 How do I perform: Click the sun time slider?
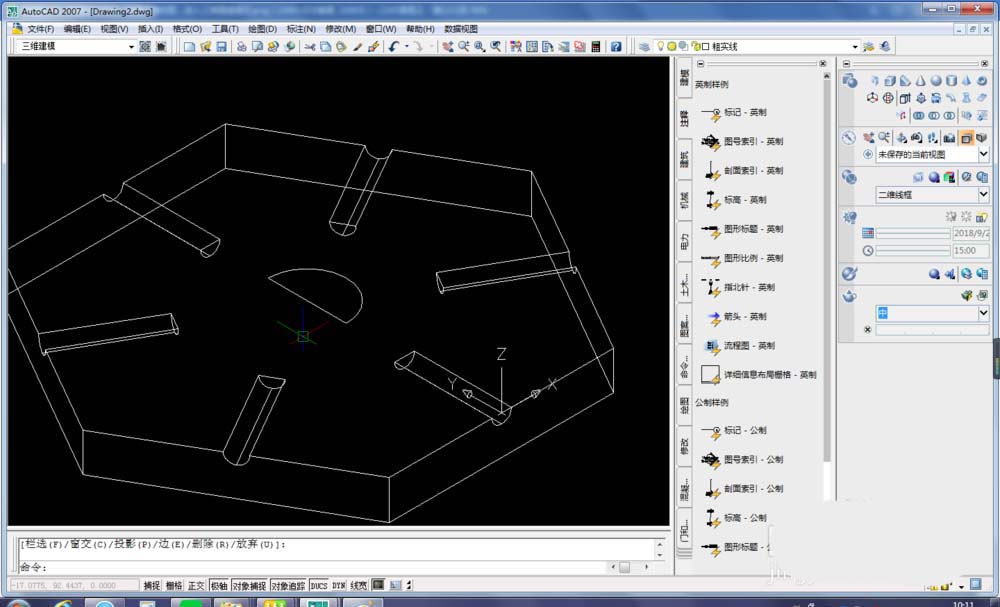(913, 251)
